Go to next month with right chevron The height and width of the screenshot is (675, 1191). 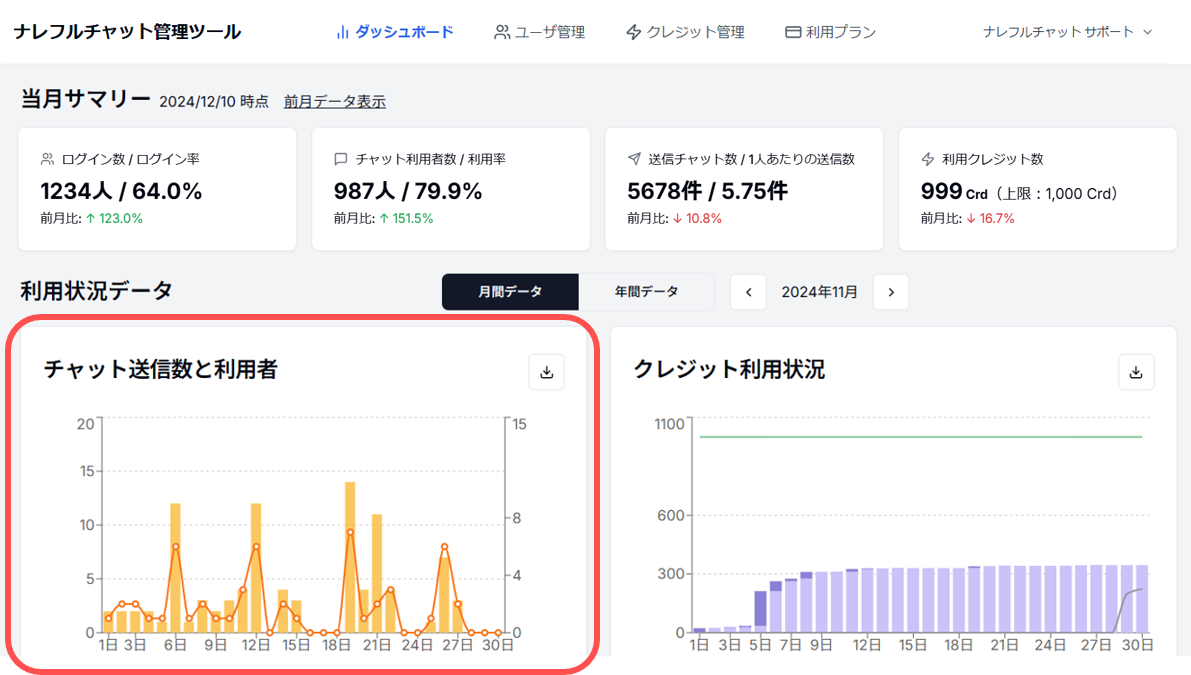pyautogui.click(x=890, y=292)
